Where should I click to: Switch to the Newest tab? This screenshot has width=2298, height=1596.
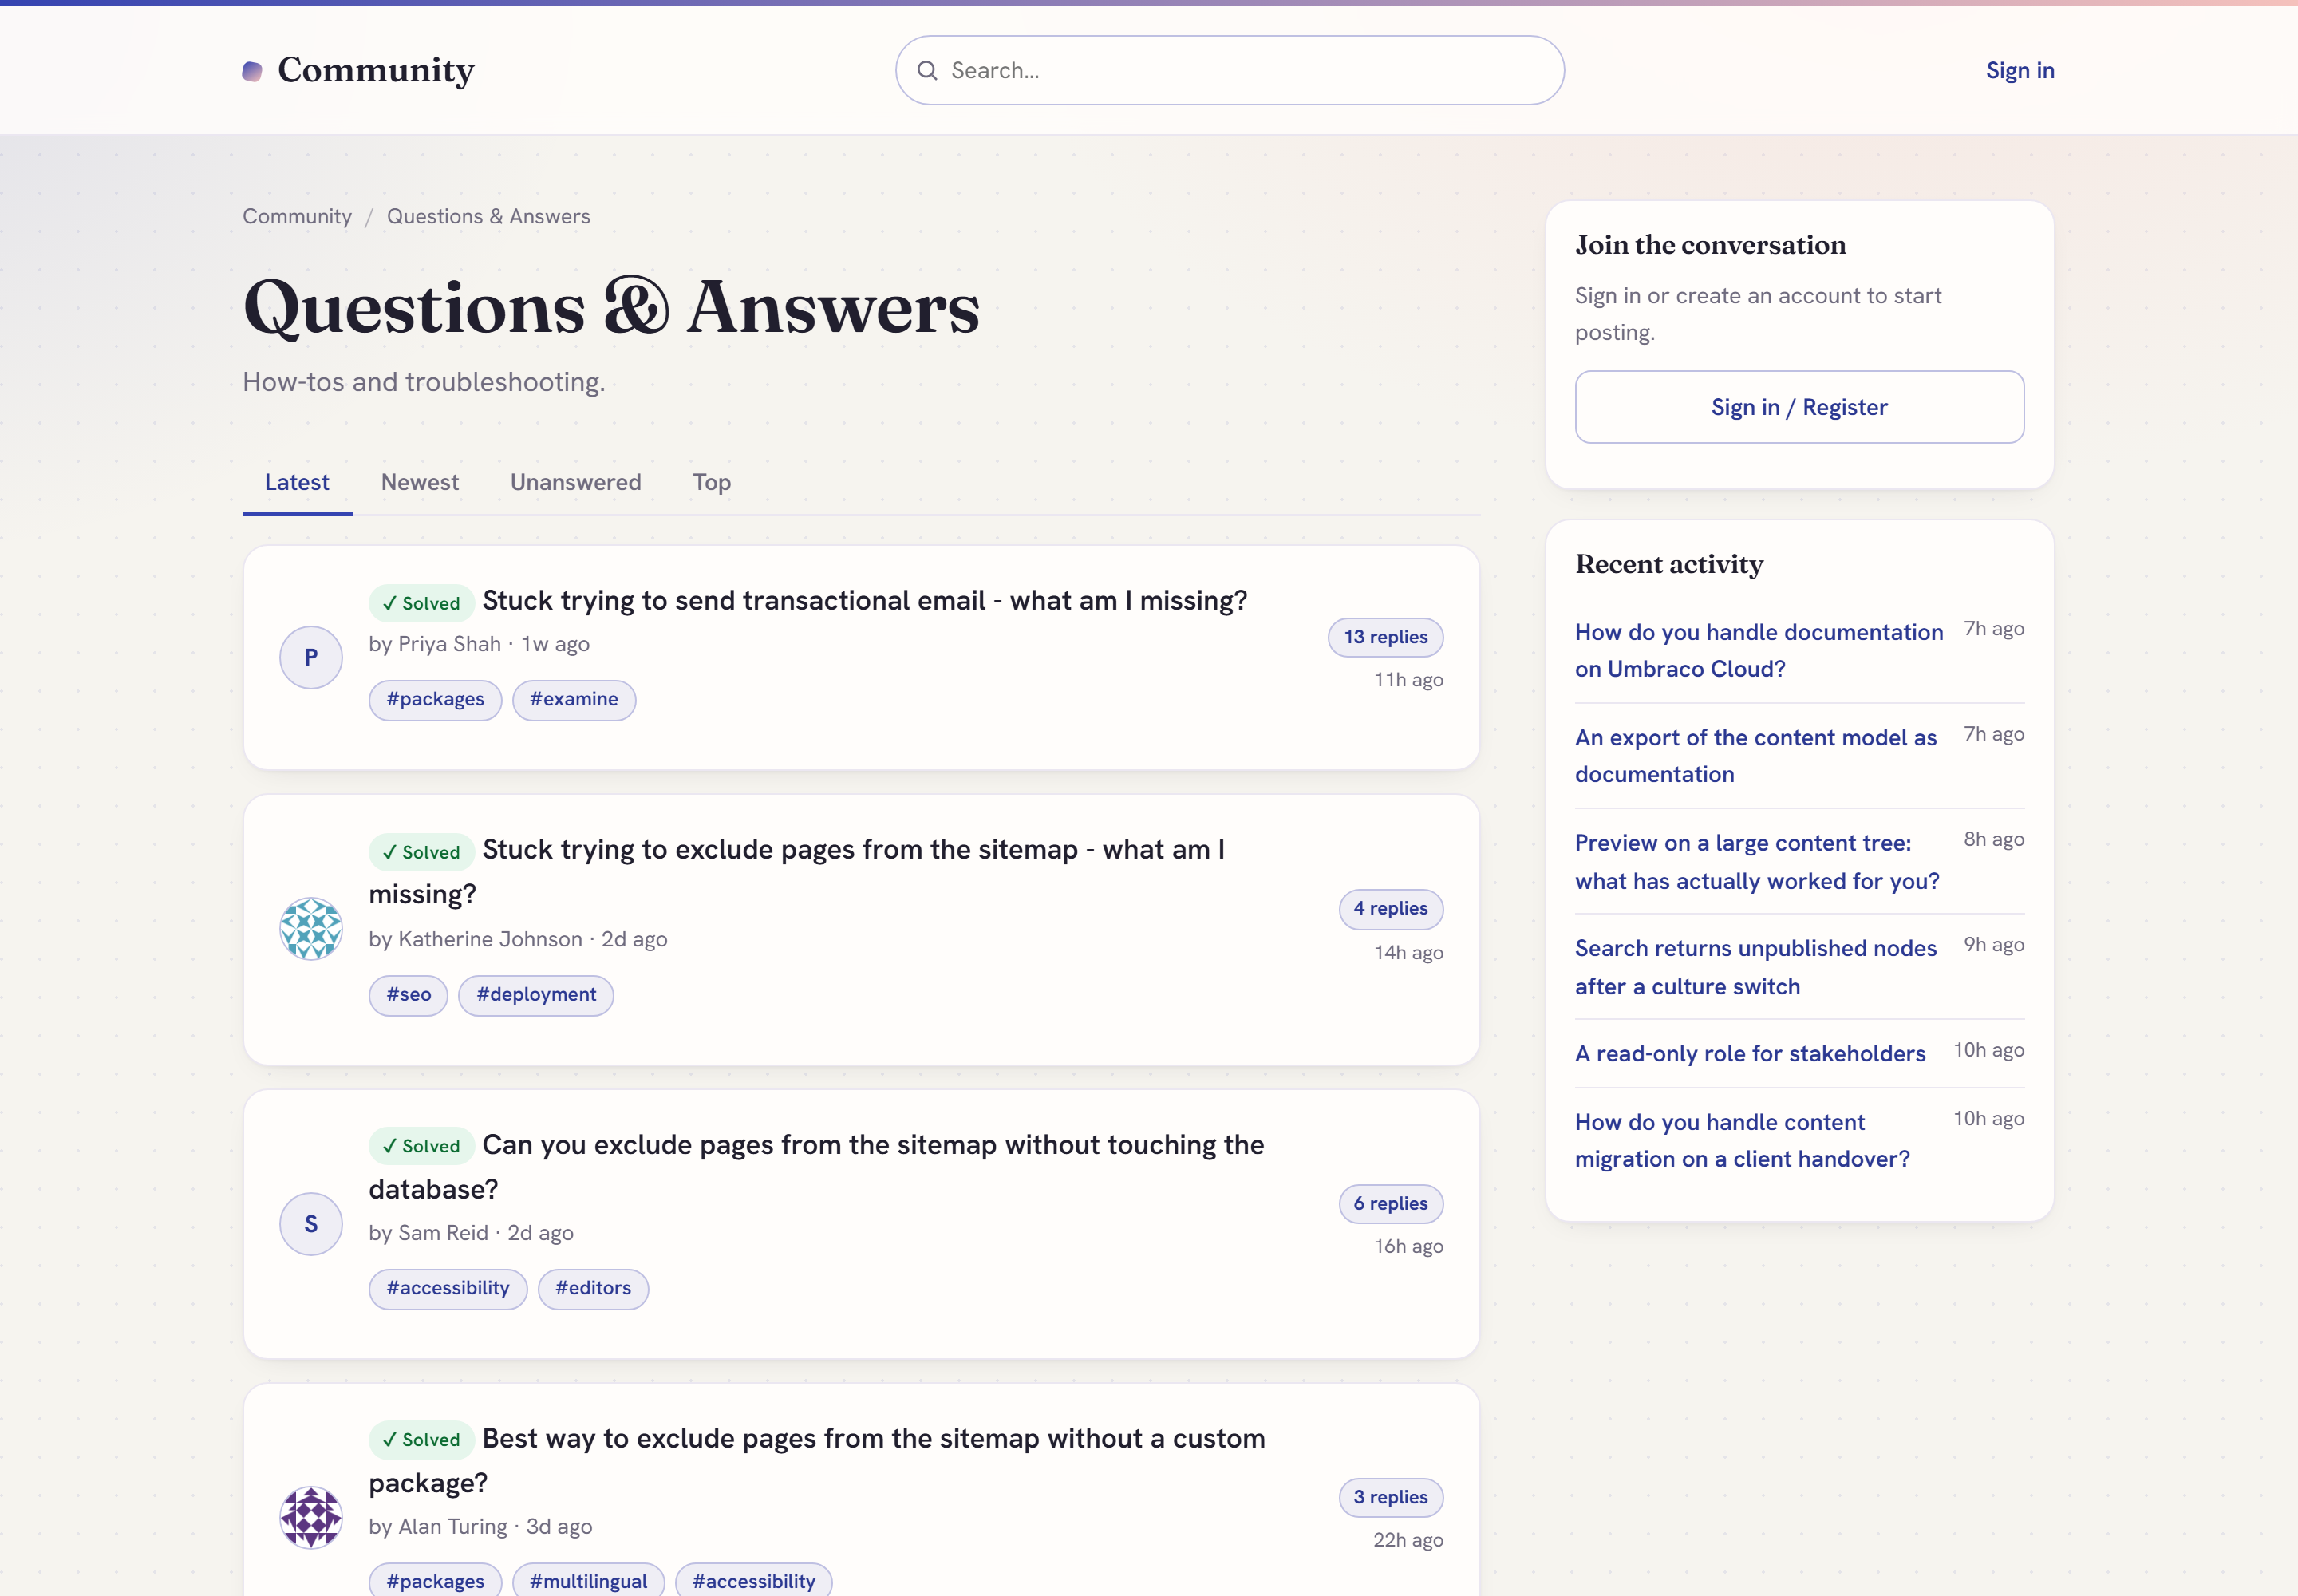[x=420, y=482]
